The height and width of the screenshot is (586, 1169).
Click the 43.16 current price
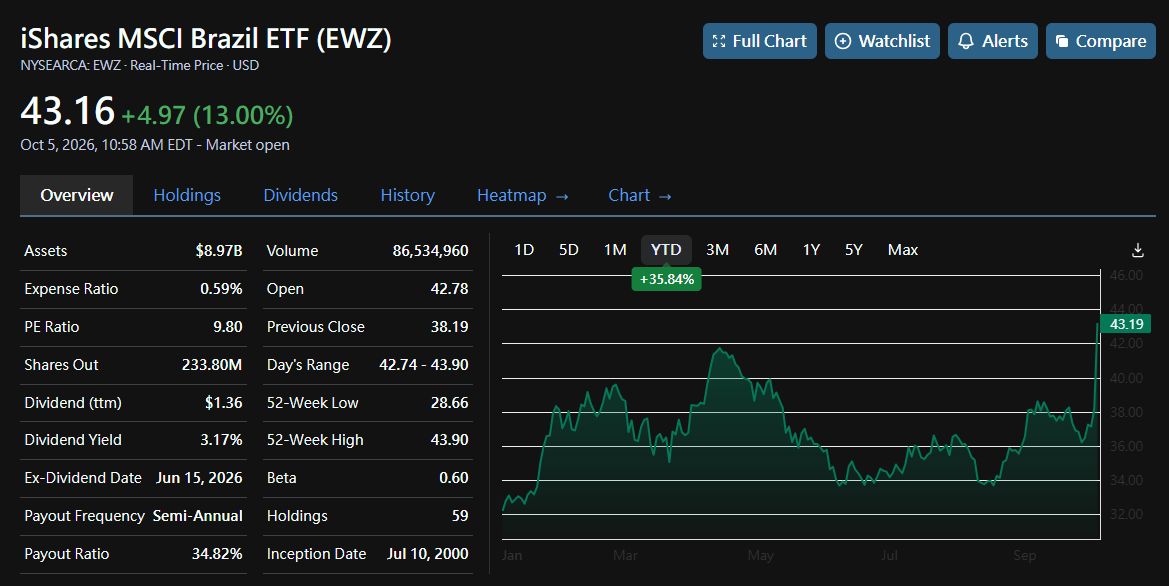tap(67, 111)
